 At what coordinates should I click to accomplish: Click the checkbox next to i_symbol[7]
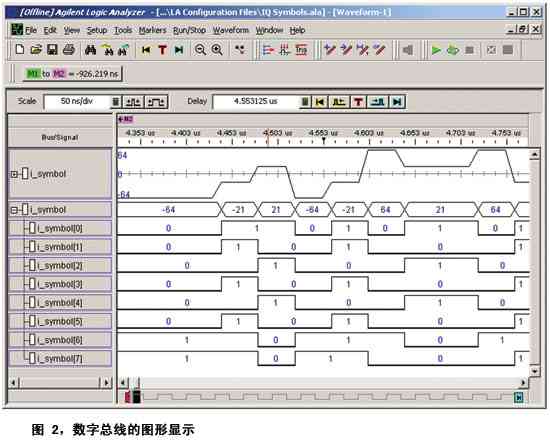pos(32,358)
